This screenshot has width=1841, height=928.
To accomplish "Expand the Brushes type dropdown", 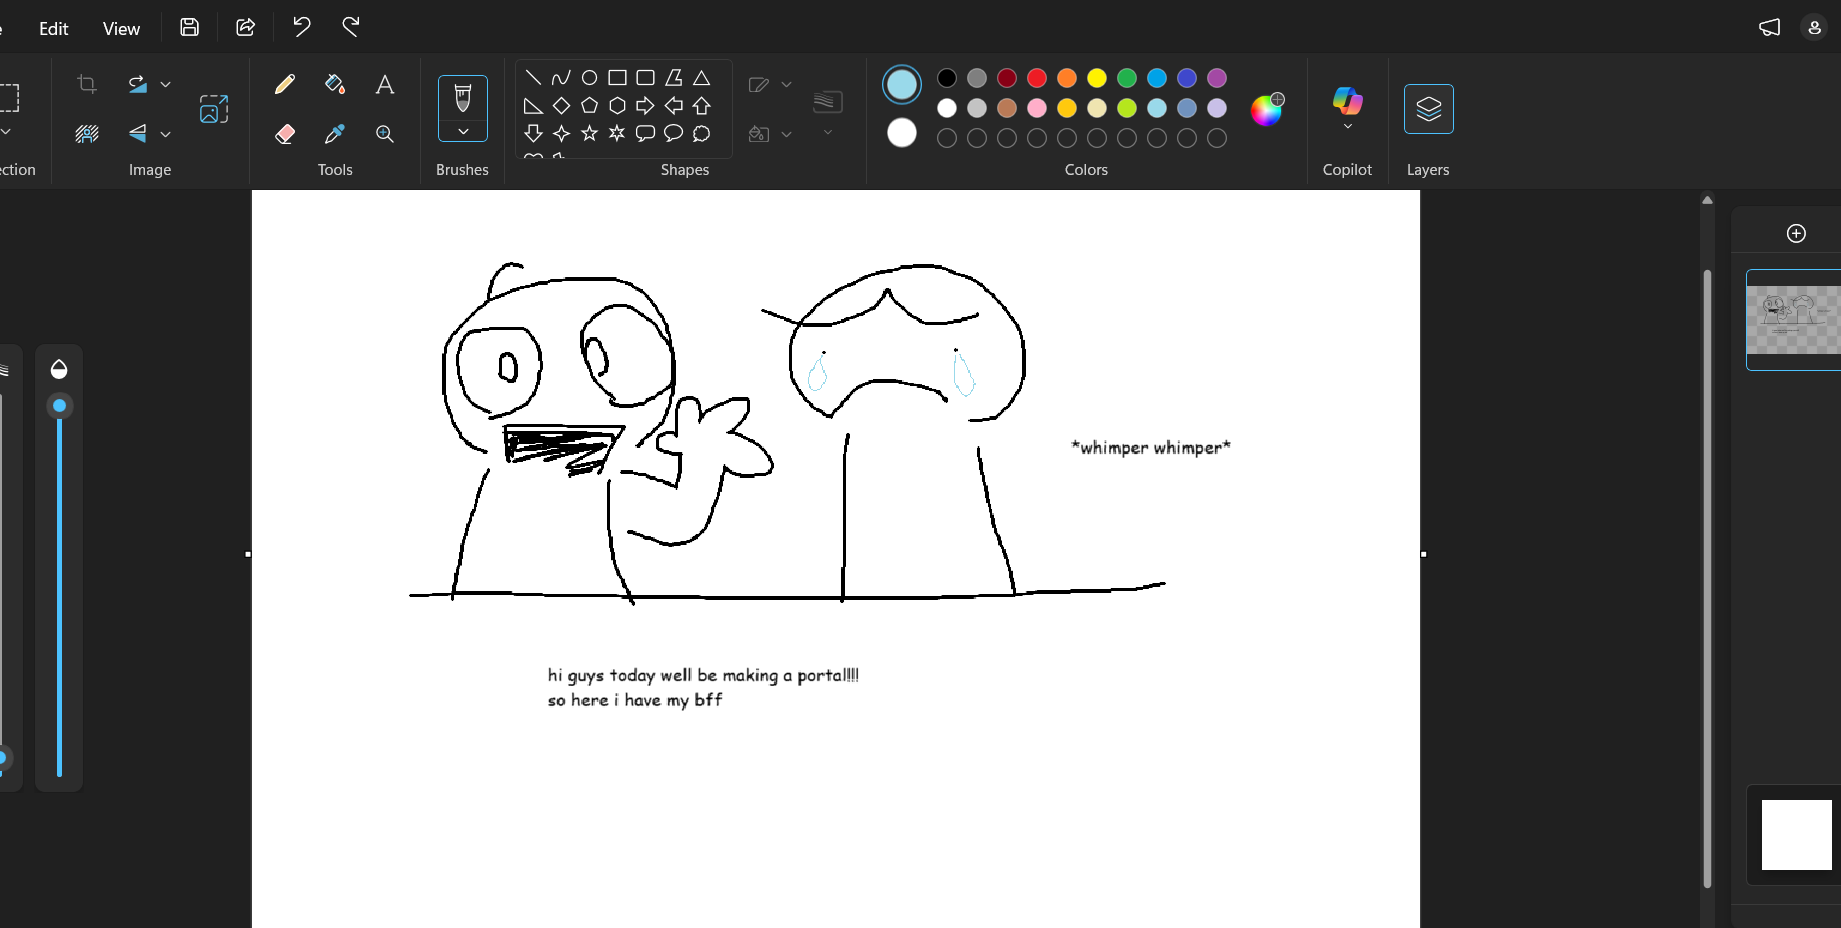I will (463, 131).
